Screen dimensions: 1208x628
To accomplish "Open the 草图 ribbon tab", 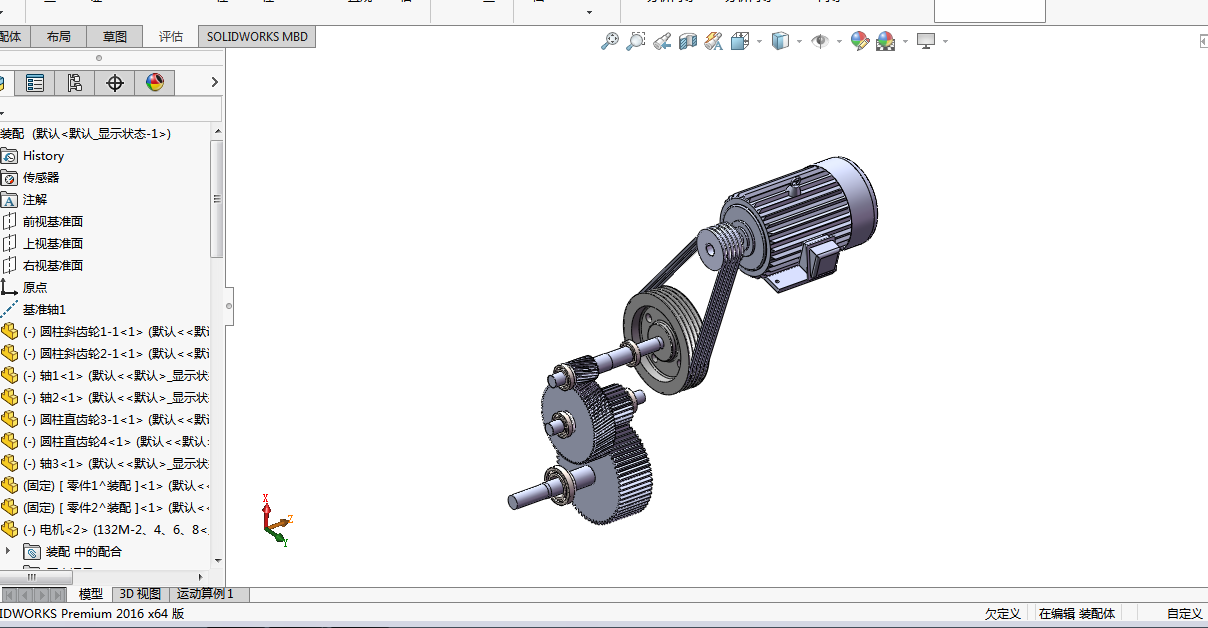I will [x=115, y=37].
